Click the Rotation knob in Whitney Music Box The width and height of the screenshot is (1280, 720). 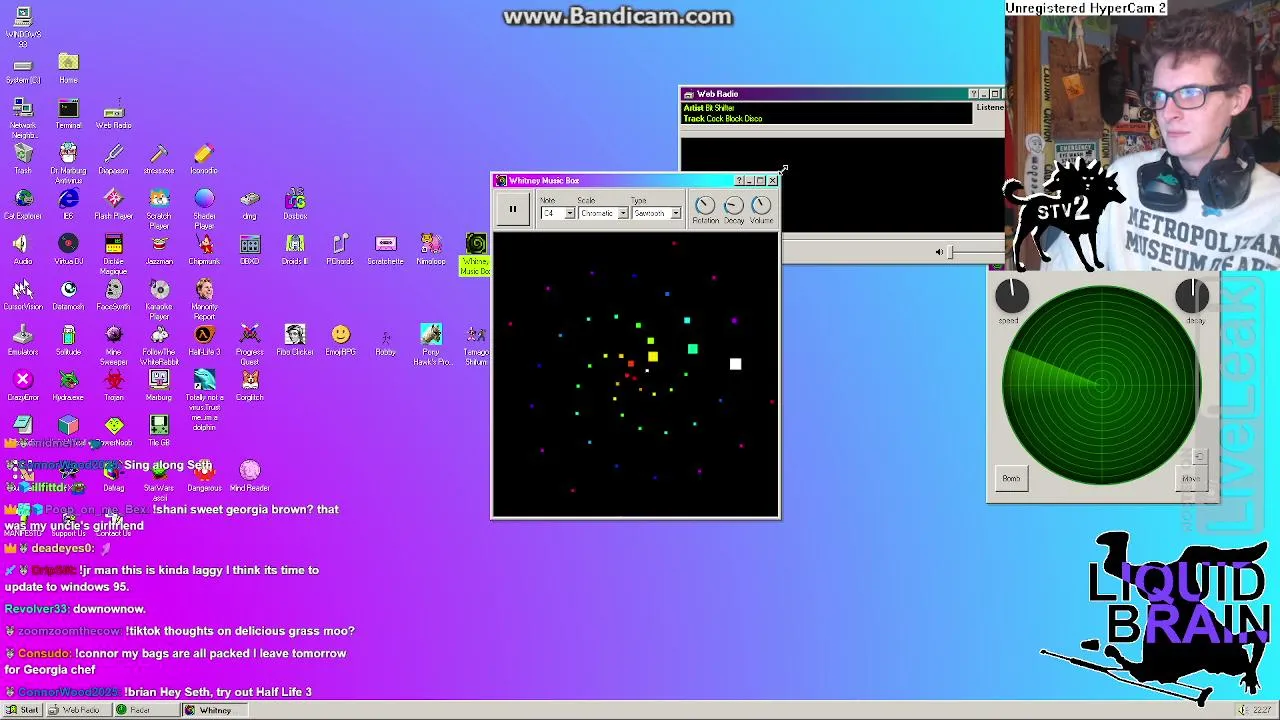[x=705, y=205]
